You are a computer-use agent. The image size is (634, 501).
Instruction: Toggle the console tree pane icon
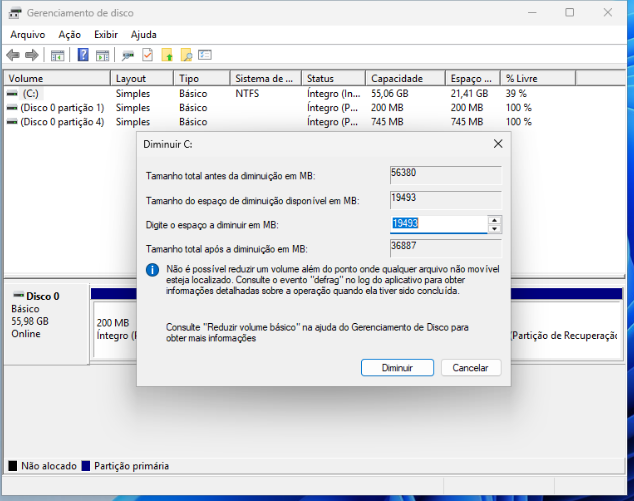(x=57, y=55)
